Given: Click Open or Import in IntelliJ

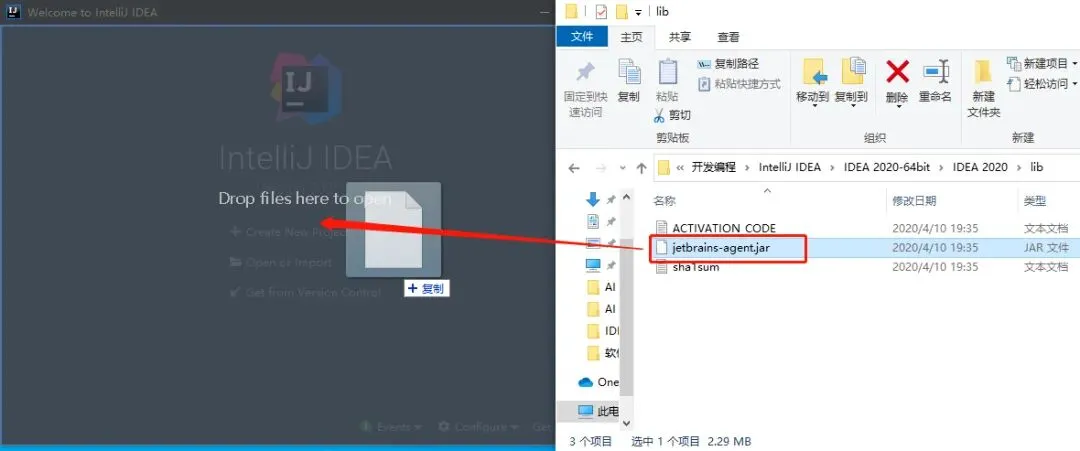Looking at the screenshot, I should click(280, 262).
